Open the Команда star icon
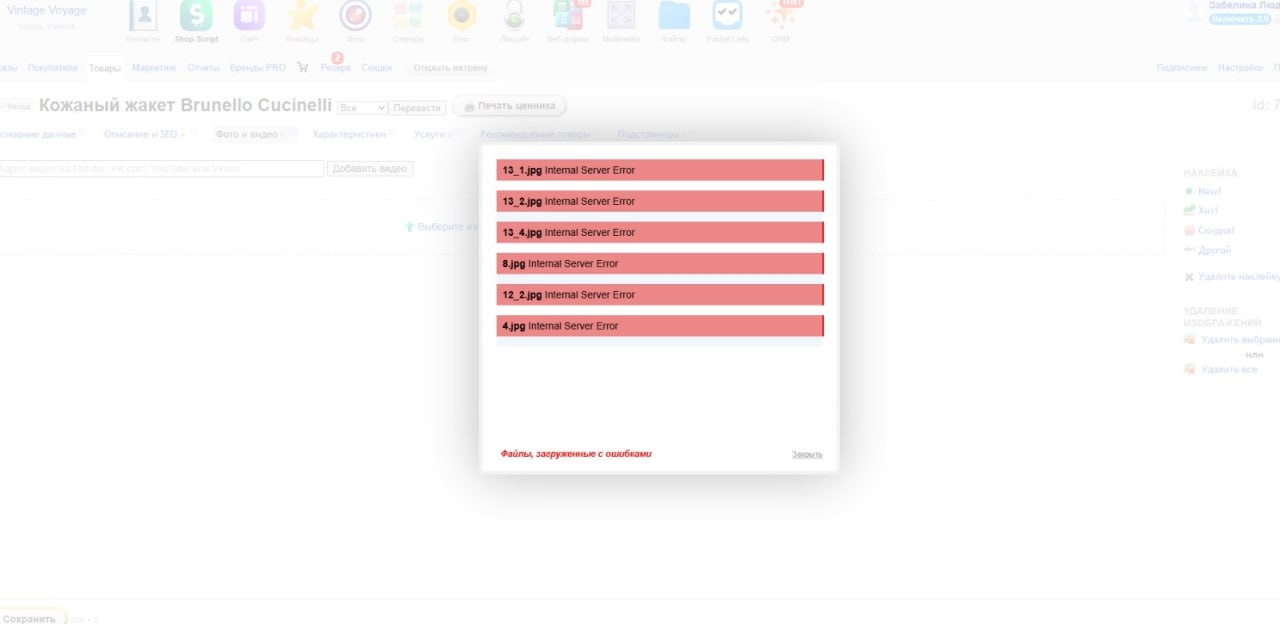The width and height of the screenshot is (1280, 624). coord(302,16)
